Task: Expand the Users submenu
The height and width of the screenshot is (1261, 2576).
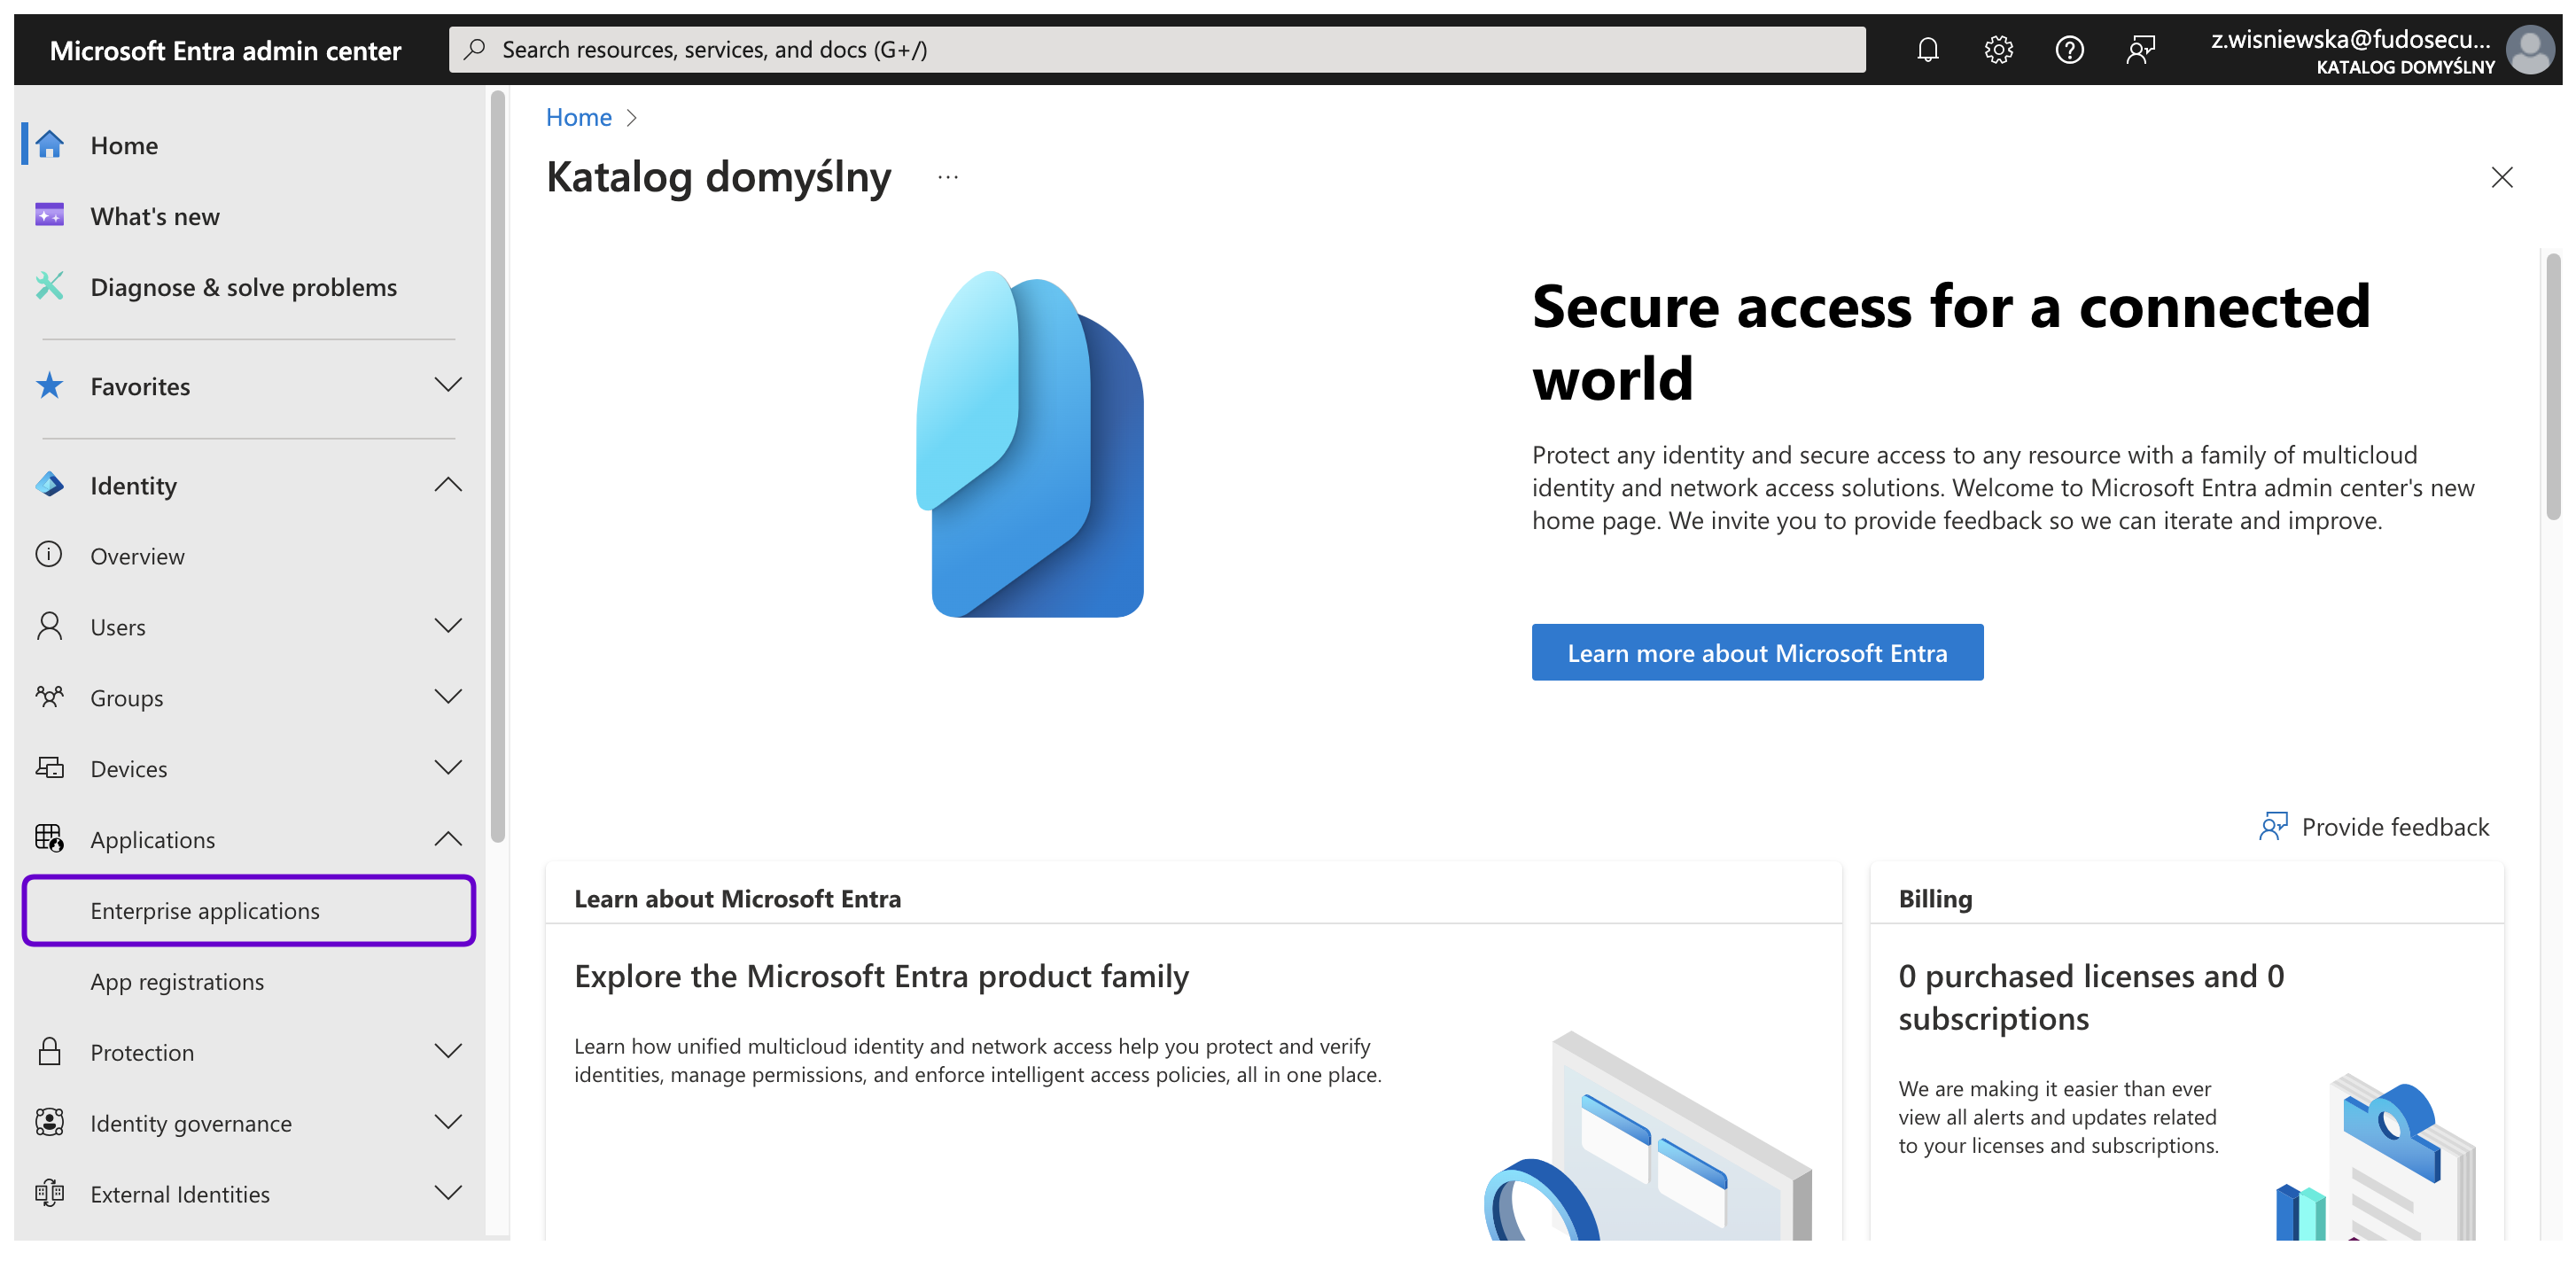Action: pyautogui.click(x=448, y=627)
